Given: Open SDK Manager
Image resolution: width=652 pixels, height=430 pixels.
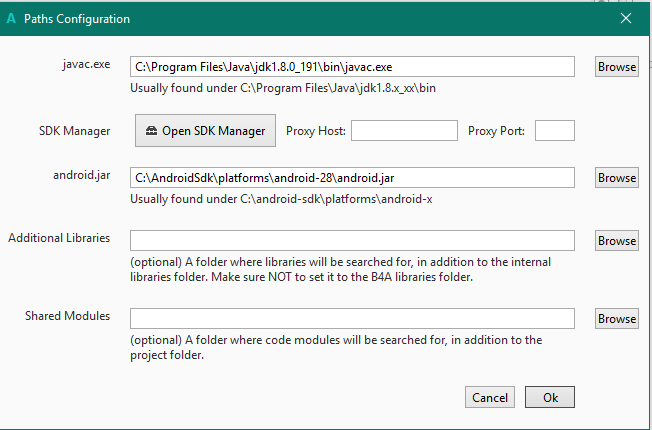Looking at the screenshot, I should coord(206,130).
